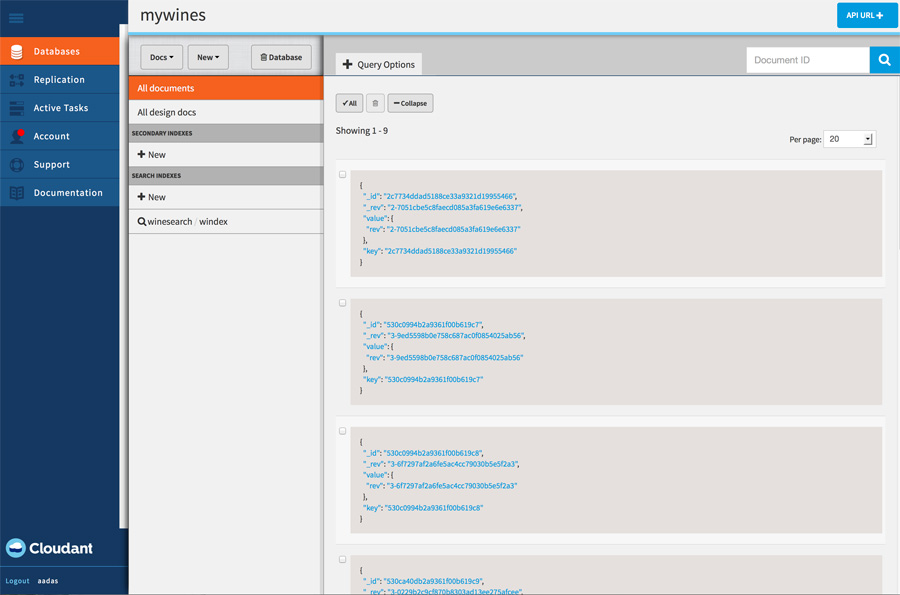Viewport: 900px width, 595px height.
Task: Focus the Document ID search field
Action: click(808, 60)
